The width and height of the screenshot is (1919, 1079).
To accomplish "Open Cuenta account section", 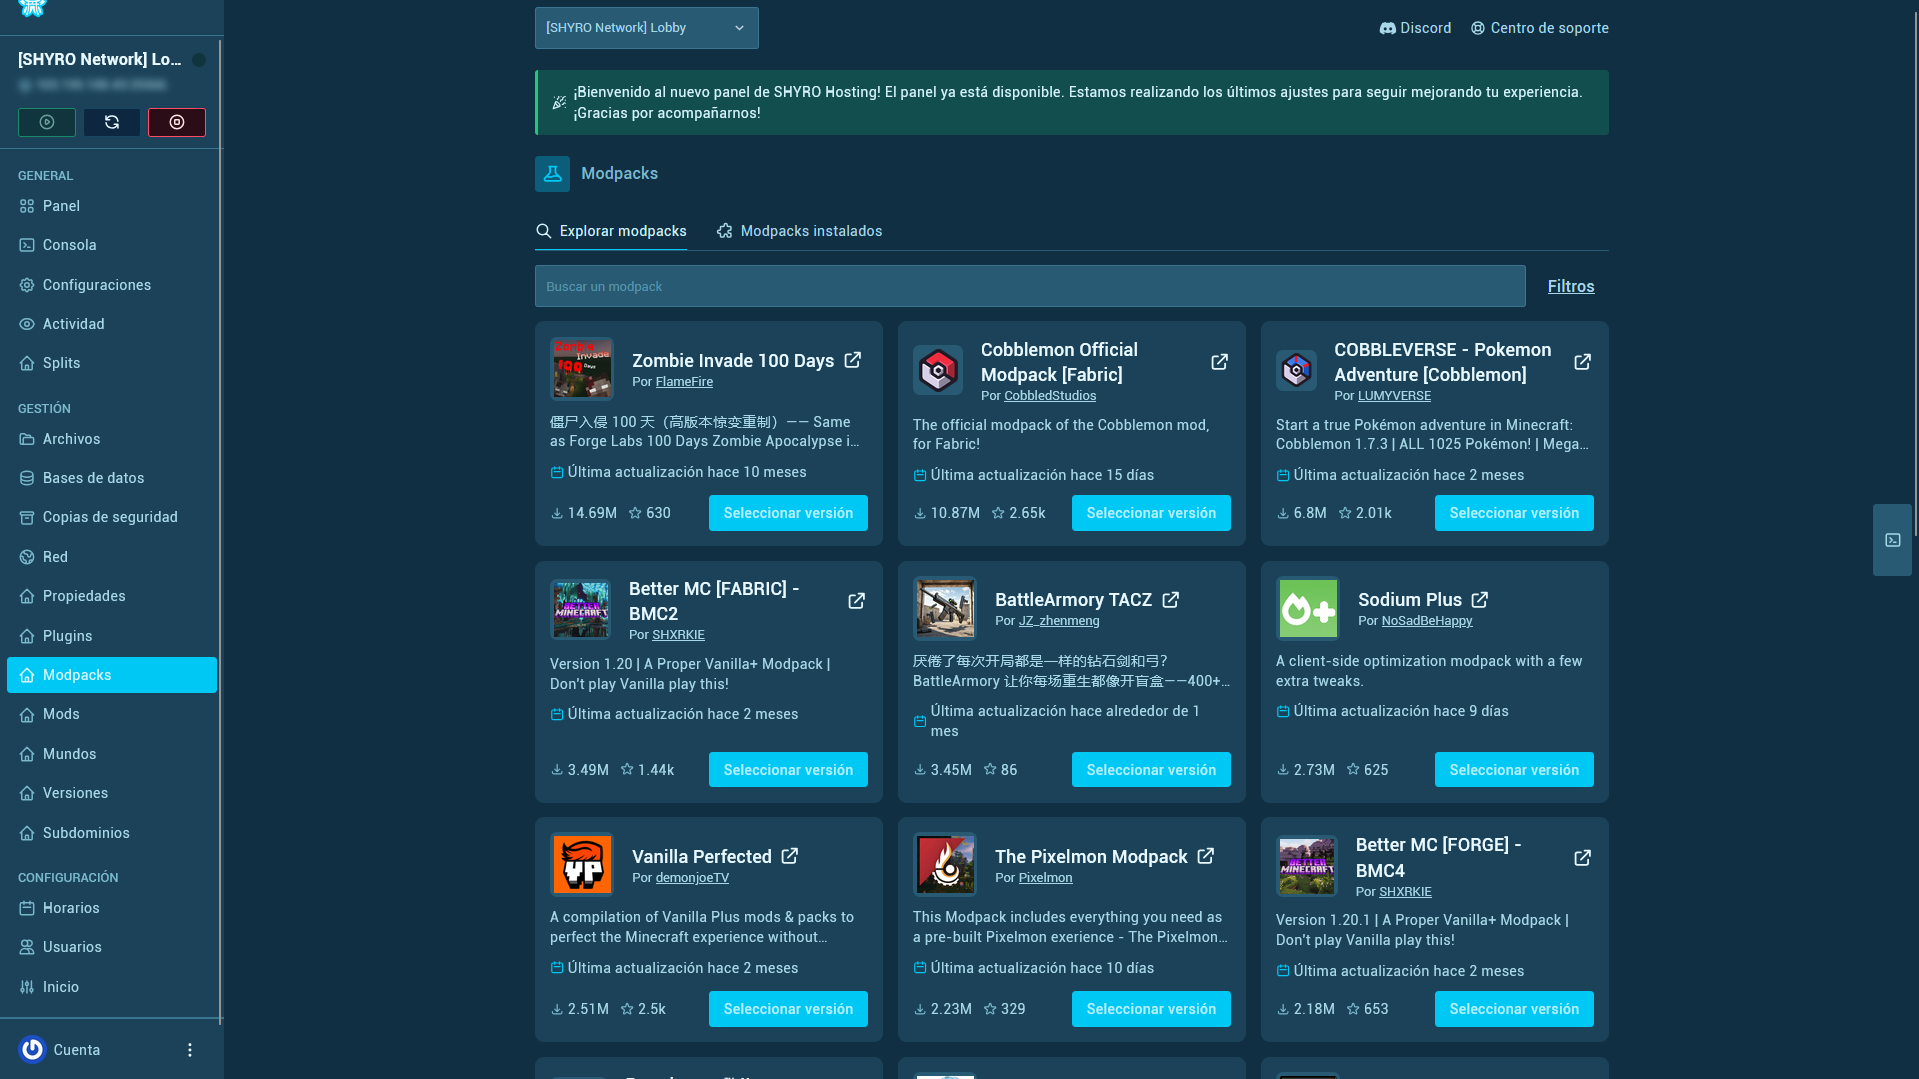I will [77, 1050].
